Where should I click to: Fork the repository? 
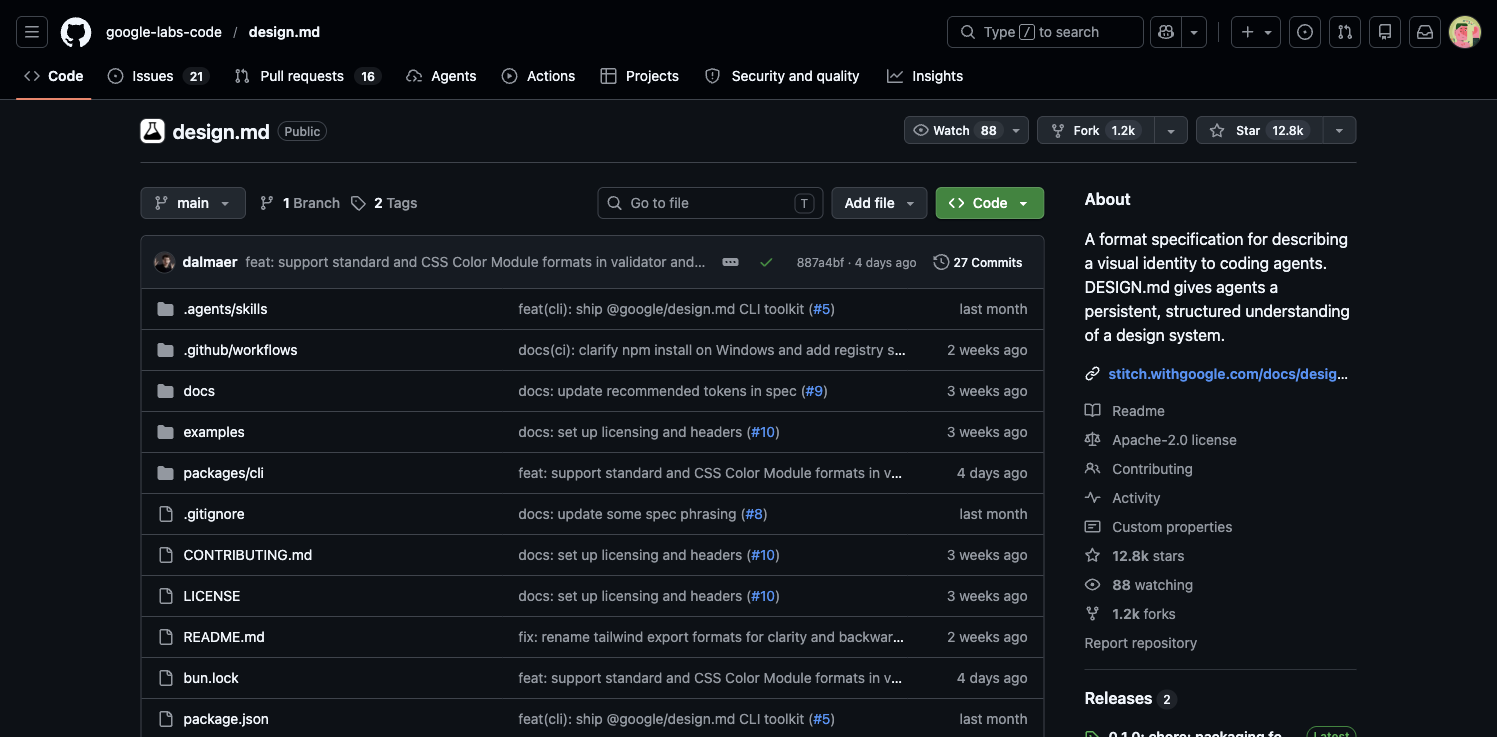1096,131
